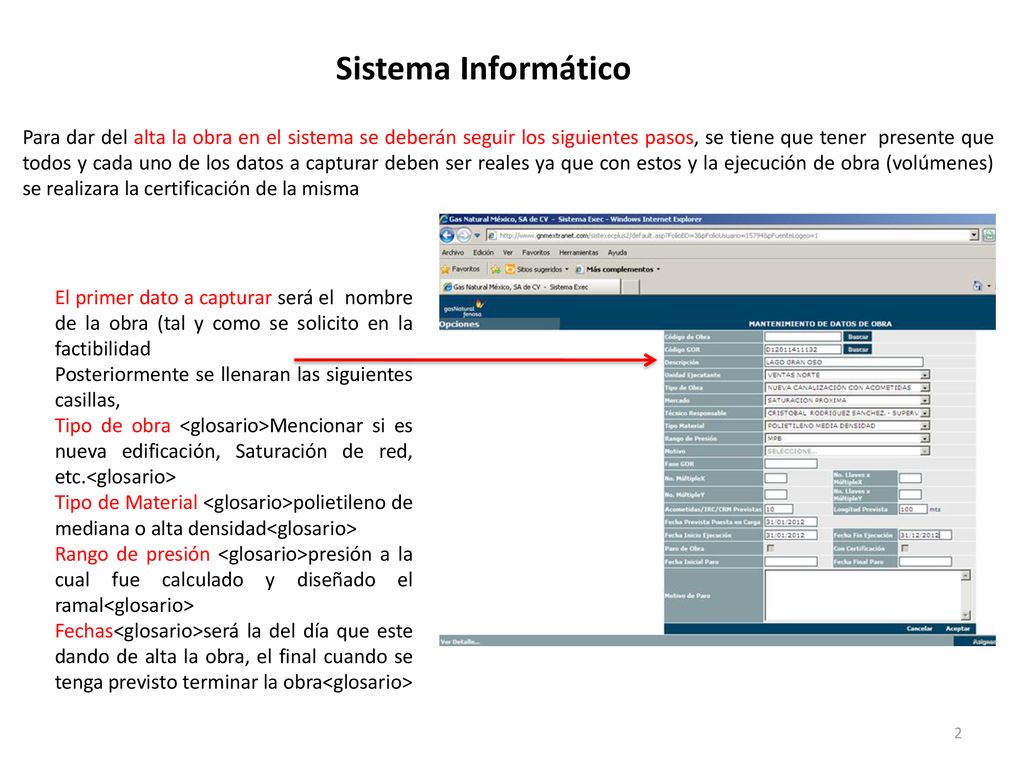Click the No. MúltipleY input field
The width and height of the screenshot is (1024, 768).
(x=776, y=494)
